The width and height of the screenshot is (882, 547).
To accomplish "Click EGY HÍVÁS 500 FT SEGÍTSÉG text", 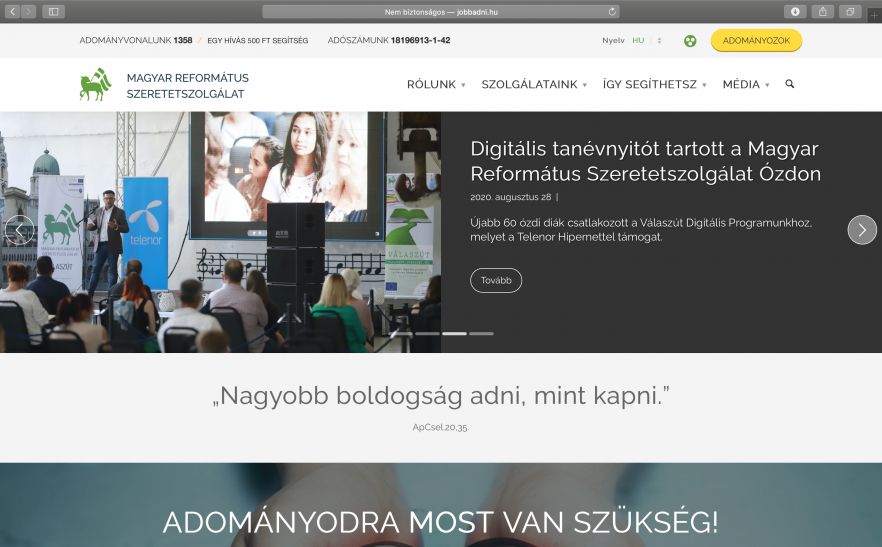I will pos(258,41).
